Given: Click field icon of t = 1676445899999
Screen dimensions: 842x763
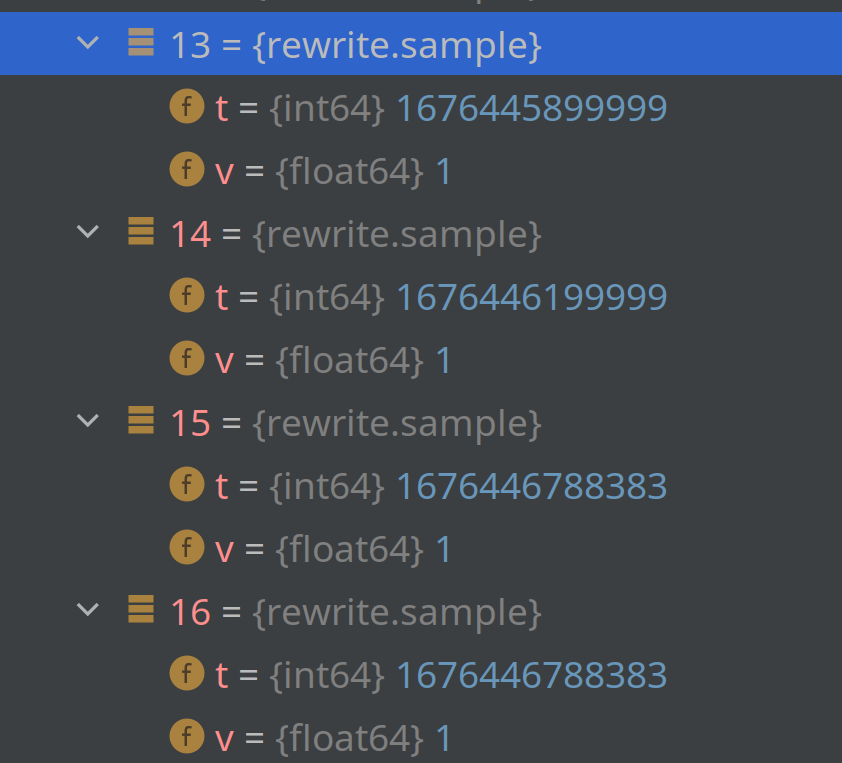Looking at the screenshot, I should [187, 106].
